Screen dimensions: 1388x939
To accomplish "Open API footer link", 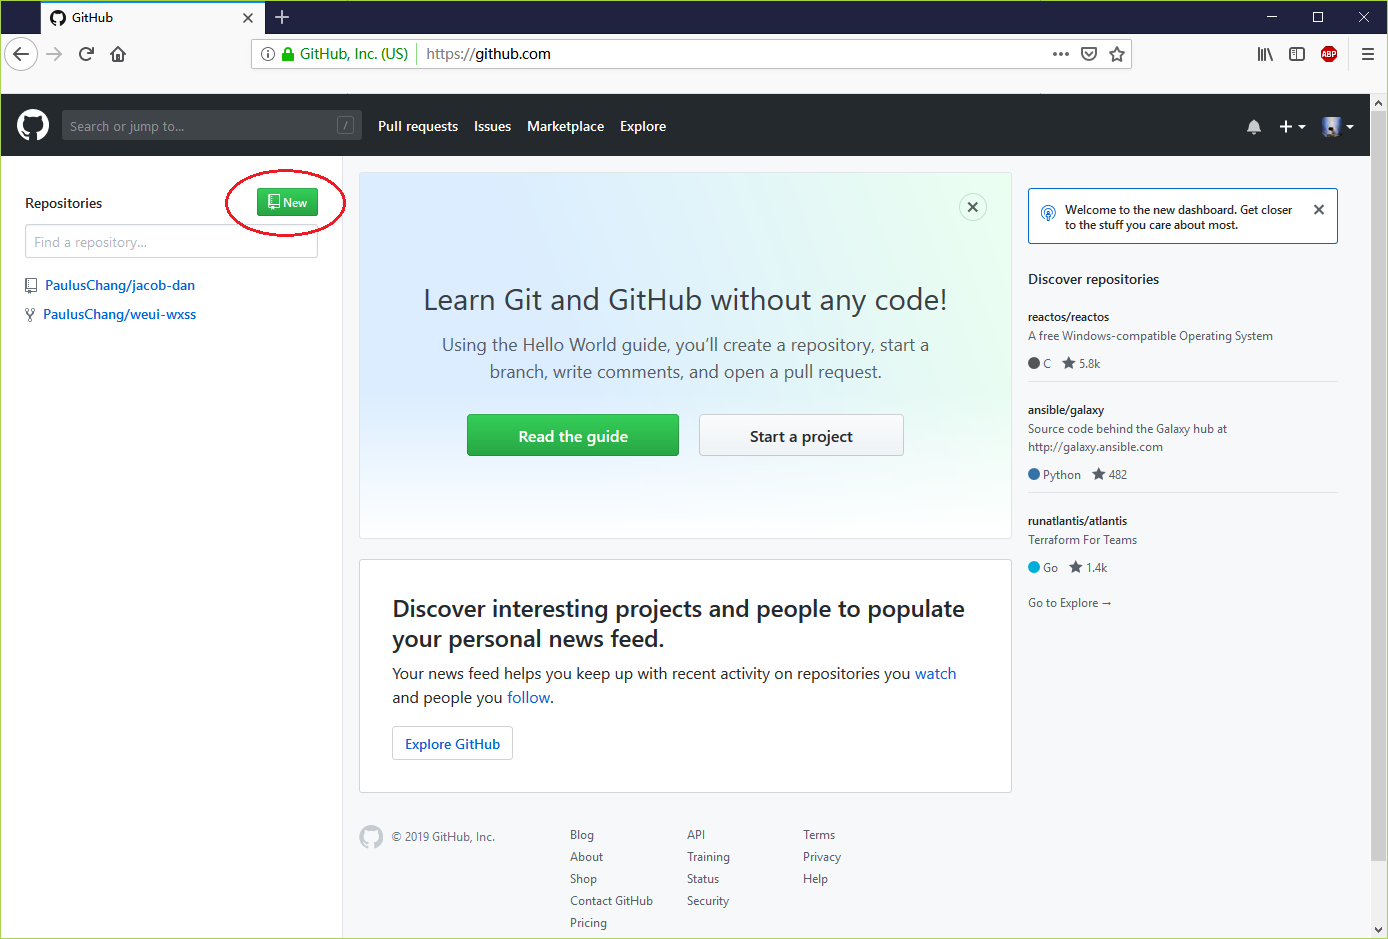I will [x=696, y=835].
